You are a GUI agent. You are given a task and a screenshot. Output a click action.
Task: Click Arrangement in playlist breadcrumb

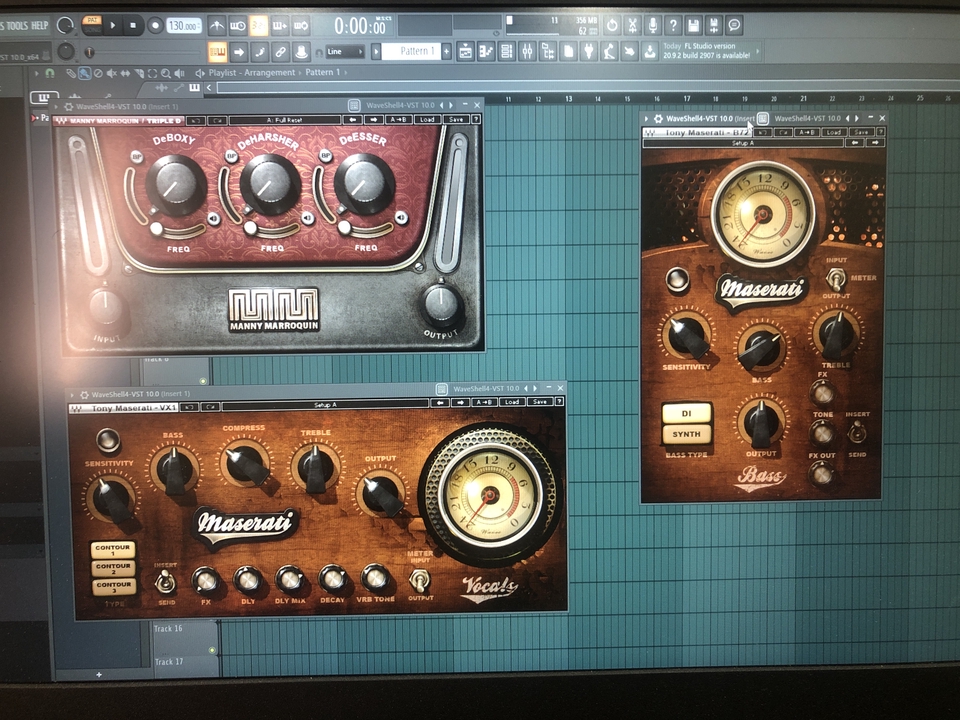(x=269, y=72)
